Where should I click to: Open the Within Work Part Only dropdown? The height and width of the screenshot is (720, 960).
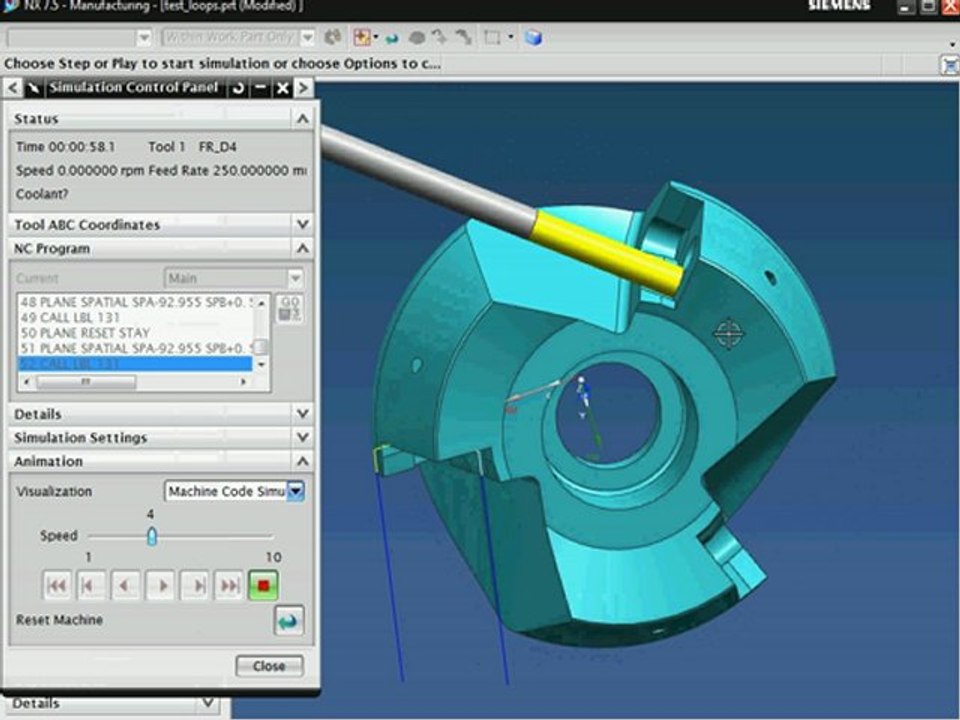(x=307, y=37)
